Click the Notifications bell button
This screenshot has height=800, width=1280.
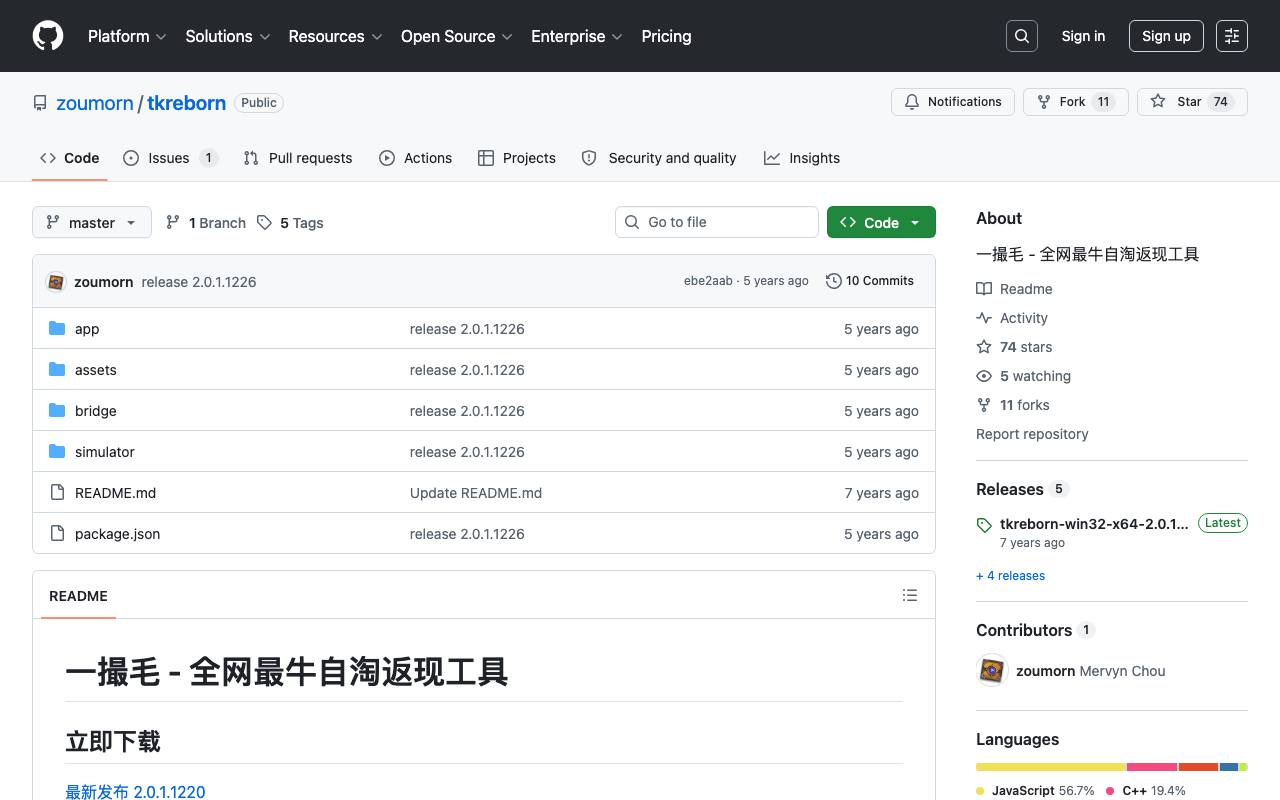pyautogui.click(x=953, y=102)
